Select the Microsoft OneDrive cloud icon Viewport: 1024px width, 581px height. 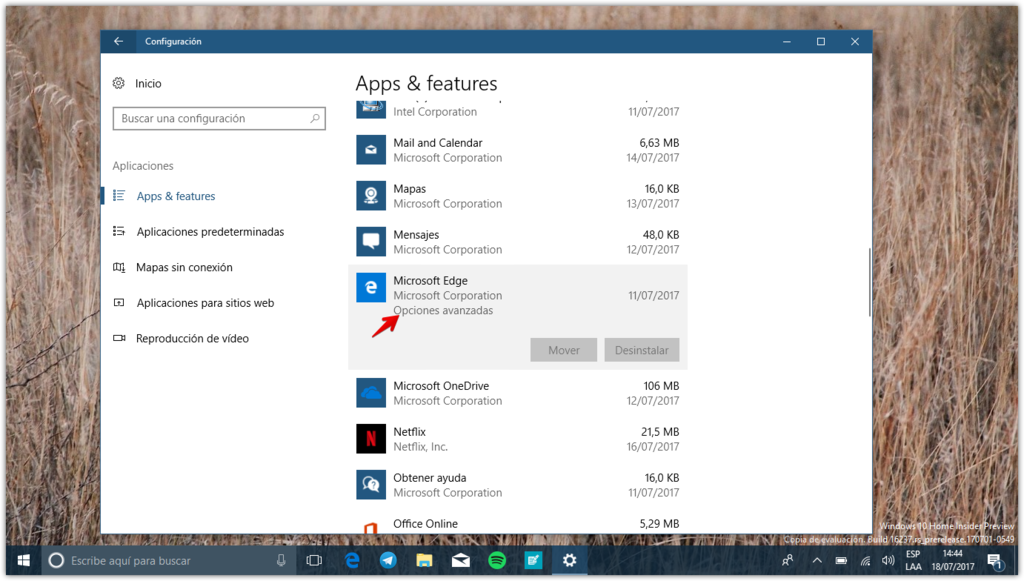pos(371,393)
